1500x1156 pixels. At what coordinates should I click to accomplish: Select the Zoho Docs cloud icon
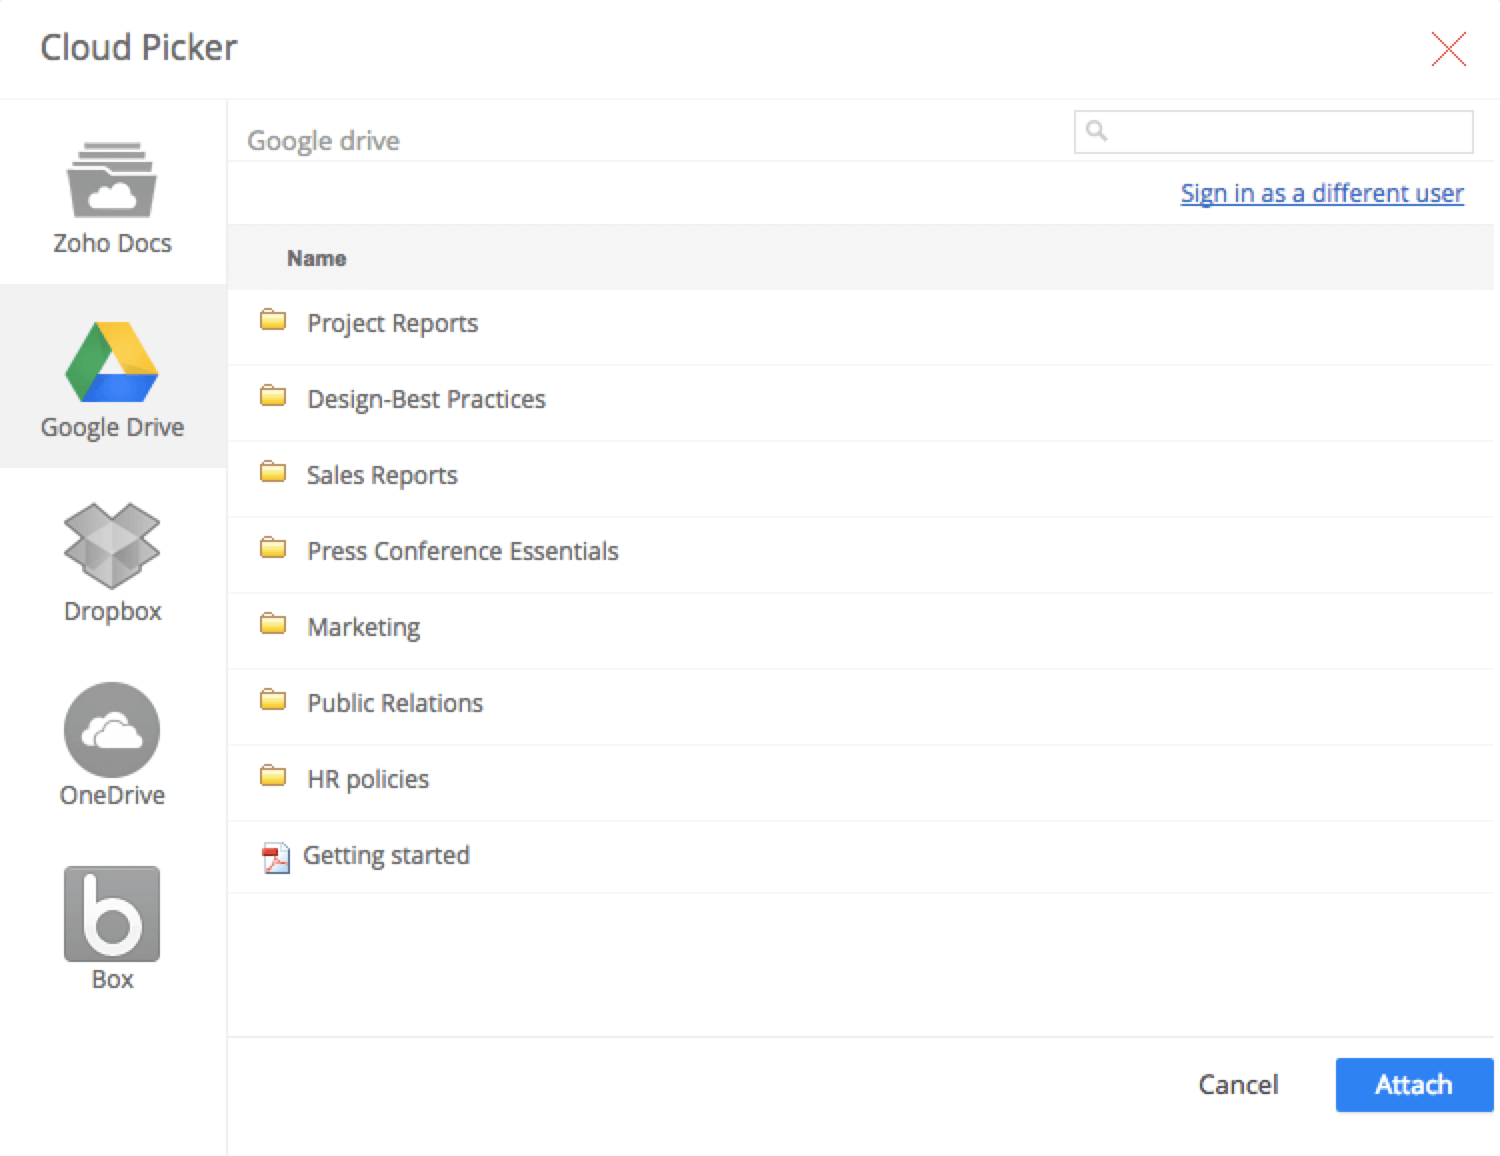(x=112, y=181)
